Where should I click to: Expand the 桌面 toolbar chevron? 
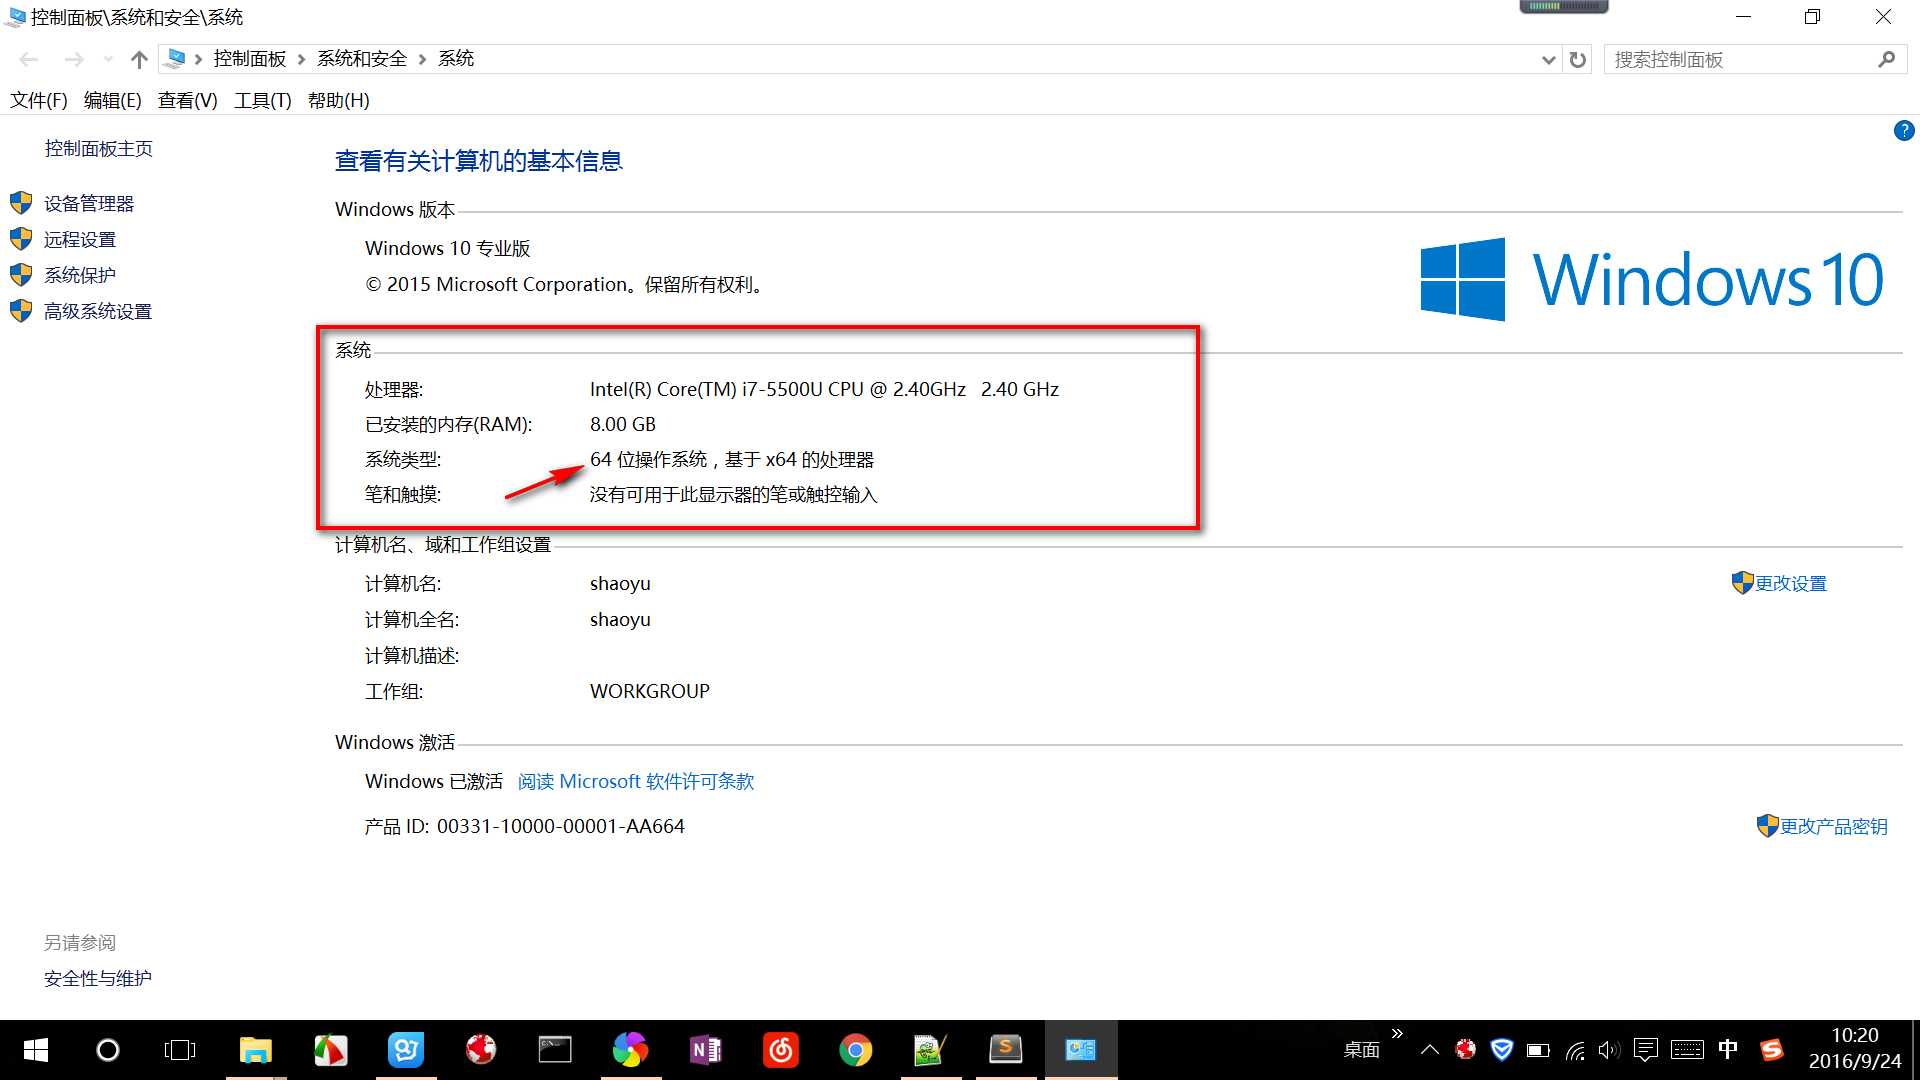[1397, 1033]
